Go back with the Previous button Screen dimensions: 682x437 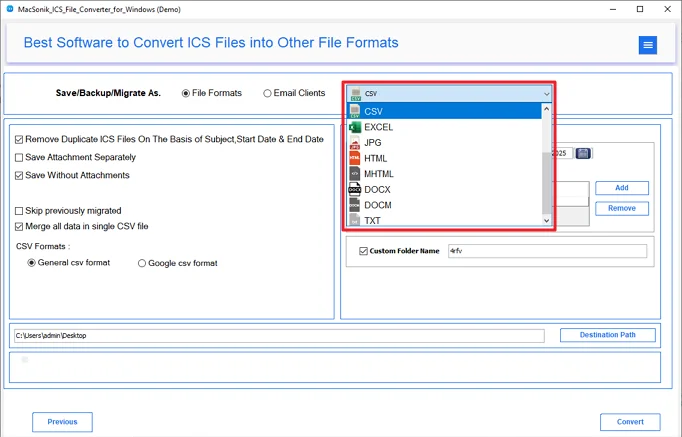(62, 422)
